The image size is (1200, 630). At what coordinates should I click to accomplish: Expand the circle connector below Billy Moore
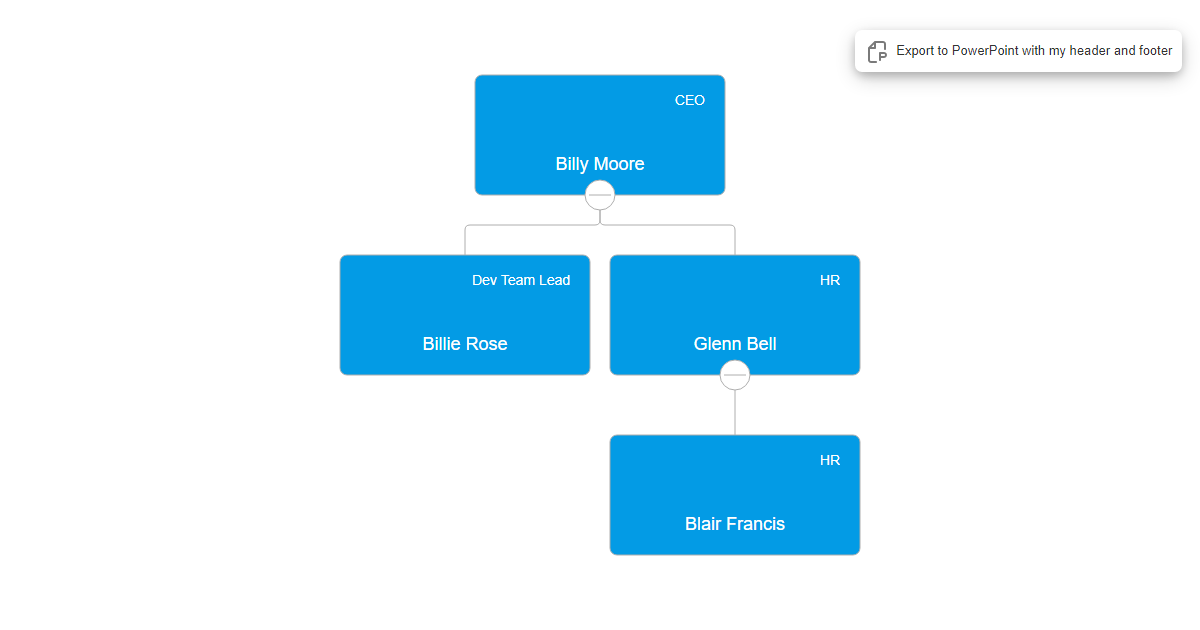(599, 195)
